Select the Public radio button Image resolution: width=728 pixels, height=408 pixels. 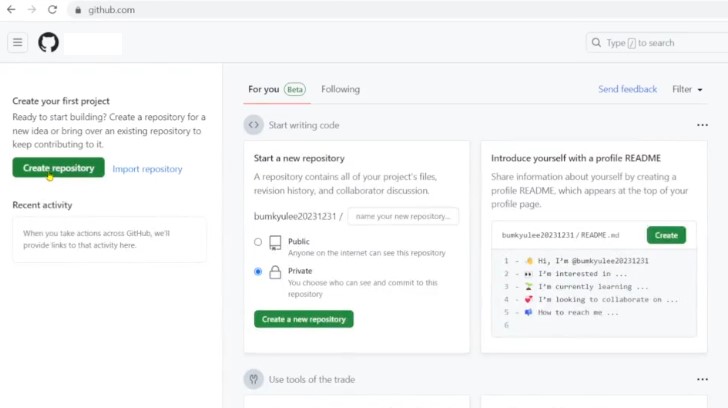click(x=258, y=242)
